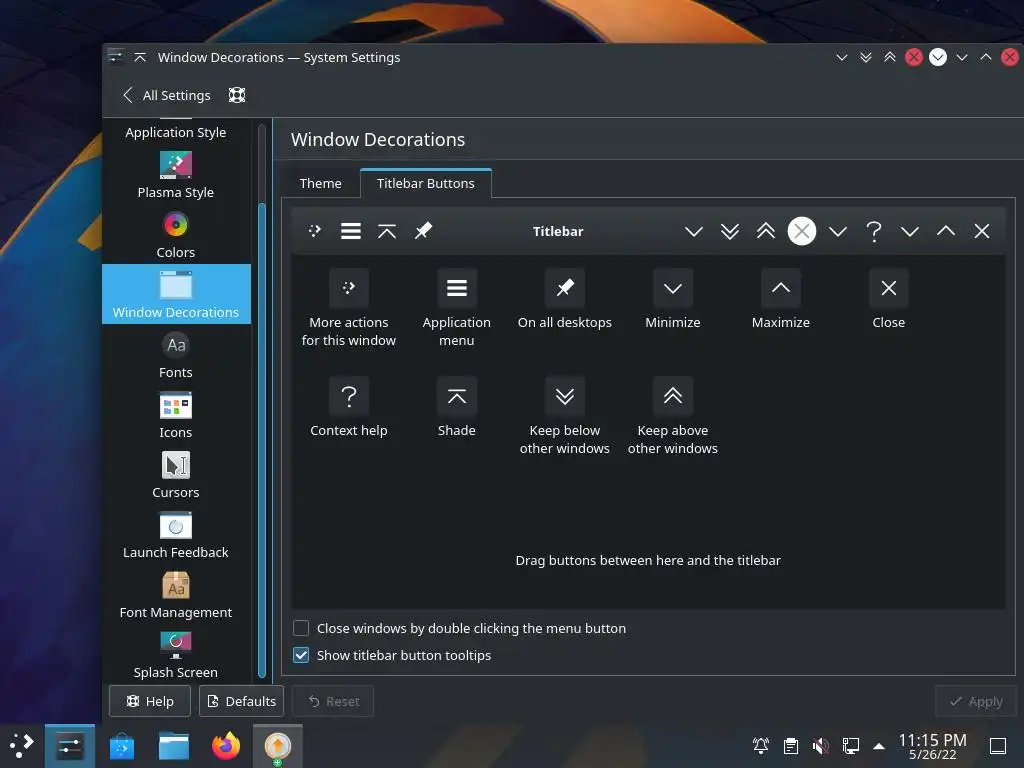Open clipboard tray icon
This screenshot has height=768, width=1024.
(x=791, y=746)
